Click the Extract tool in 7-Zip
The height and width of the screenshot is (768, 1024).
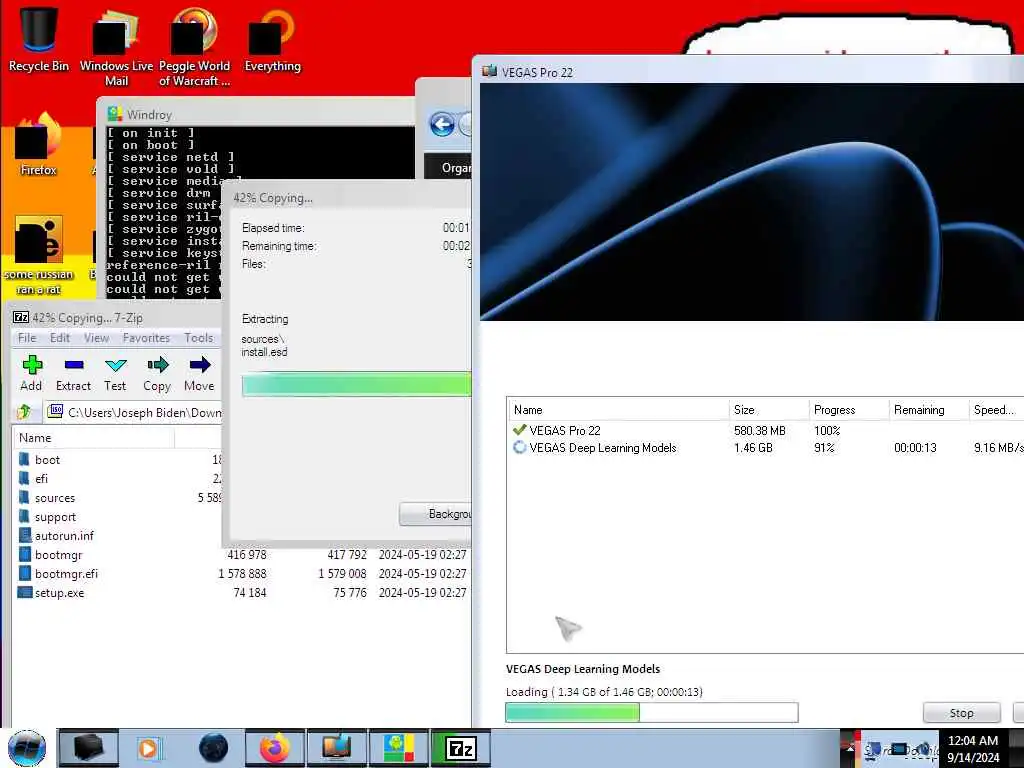tap(73, 374)
